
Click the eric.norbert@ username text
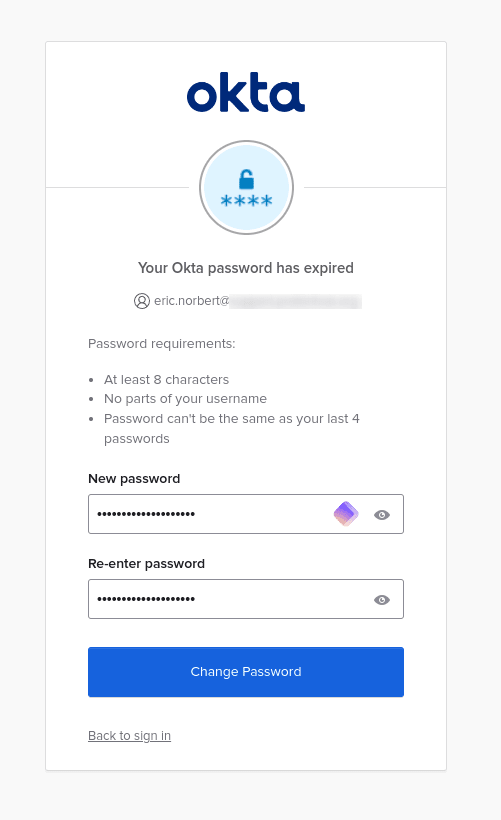[x=191, y=301]
